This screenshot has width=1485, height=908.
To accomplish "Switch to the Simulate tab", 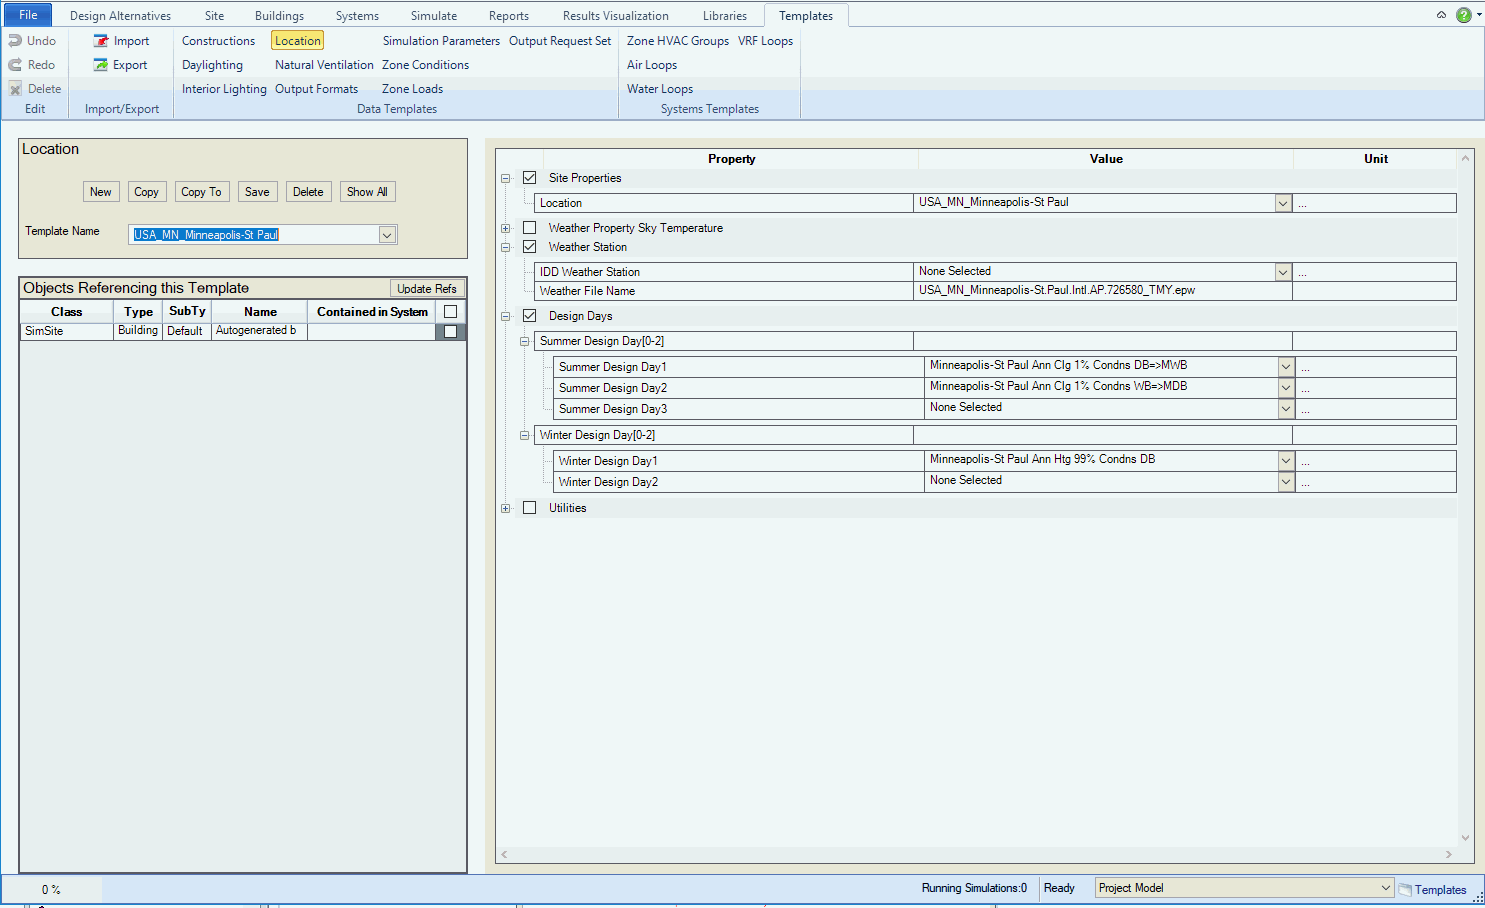I will tap(433, 16).
